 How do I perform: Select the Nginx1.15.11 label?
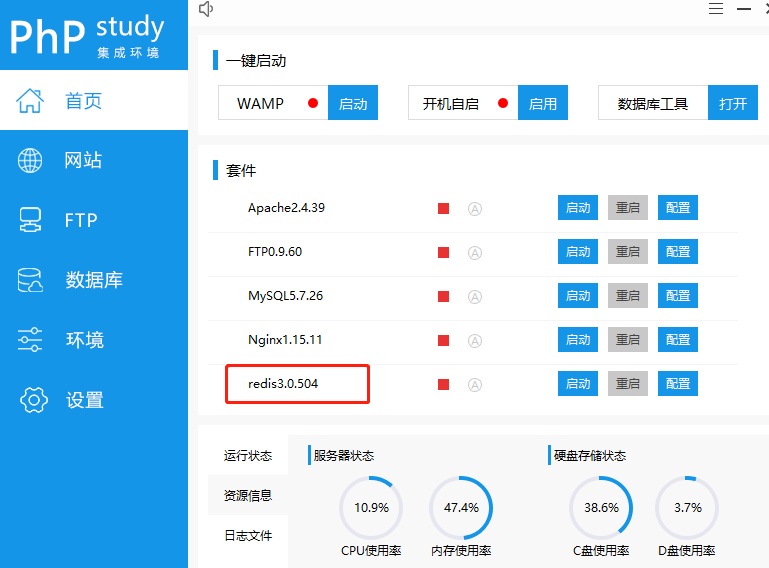click(285, 340)
